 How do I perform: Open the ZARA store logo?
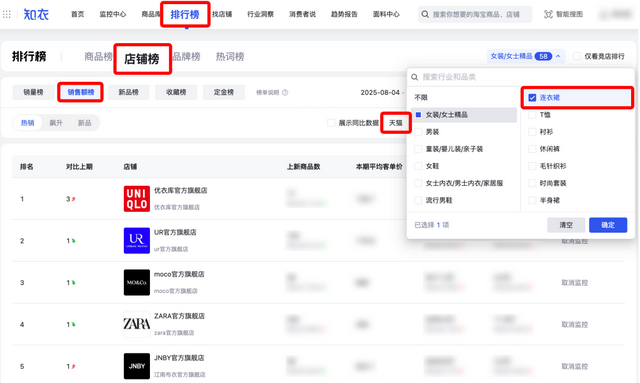137,324
